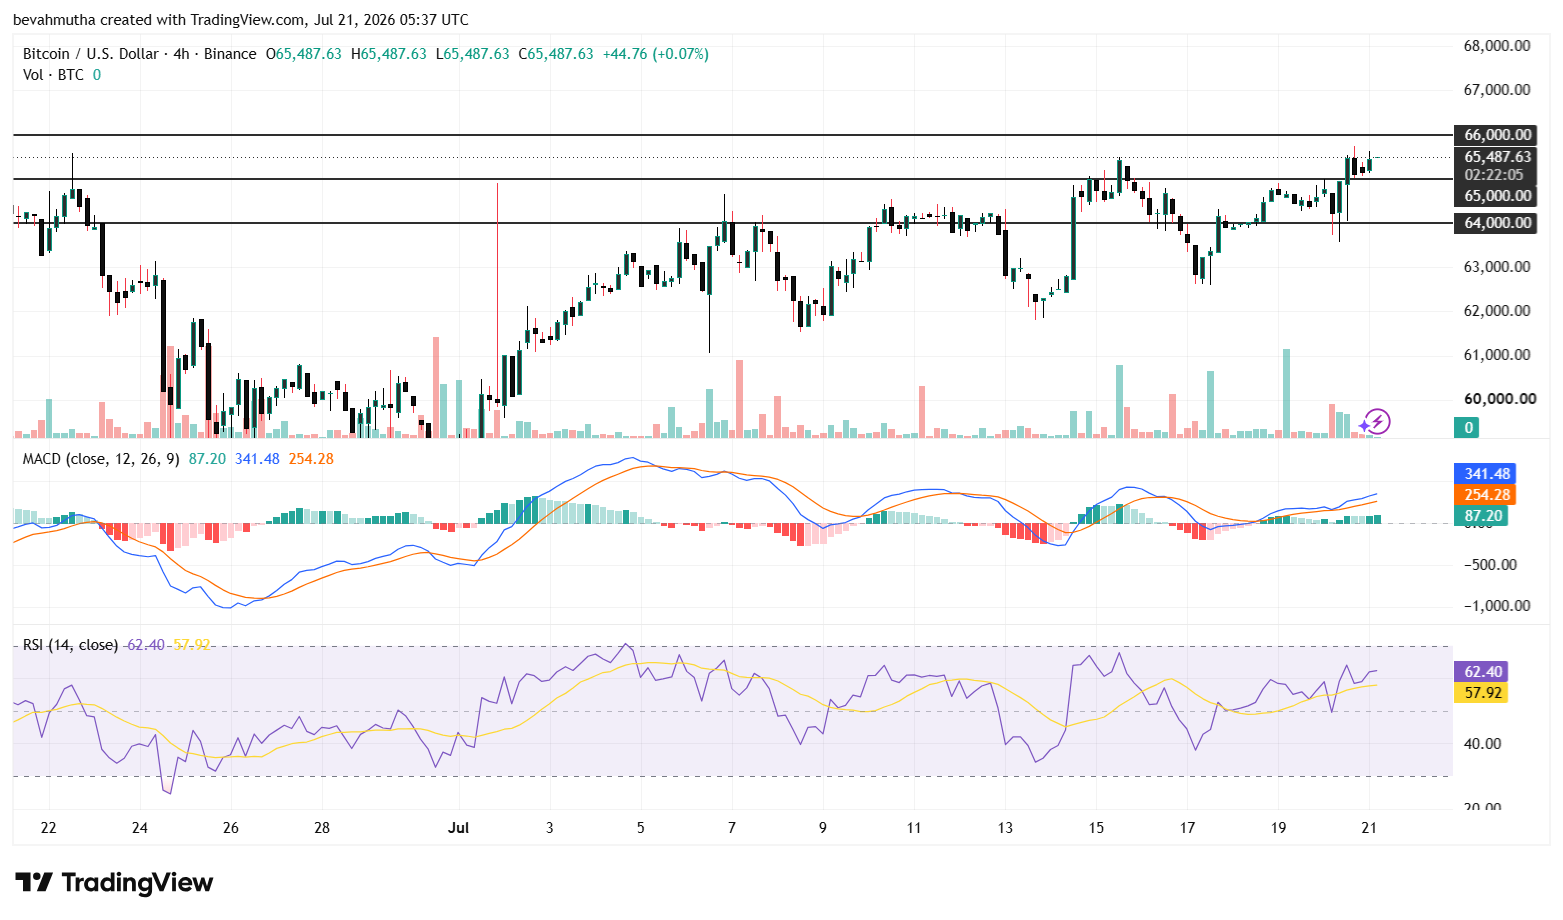The width and height of the screenshot is (1563, 920).
Task: Click the close price C65,487.63 in legend
Action: pyautogui.click(x=555, y=54)
